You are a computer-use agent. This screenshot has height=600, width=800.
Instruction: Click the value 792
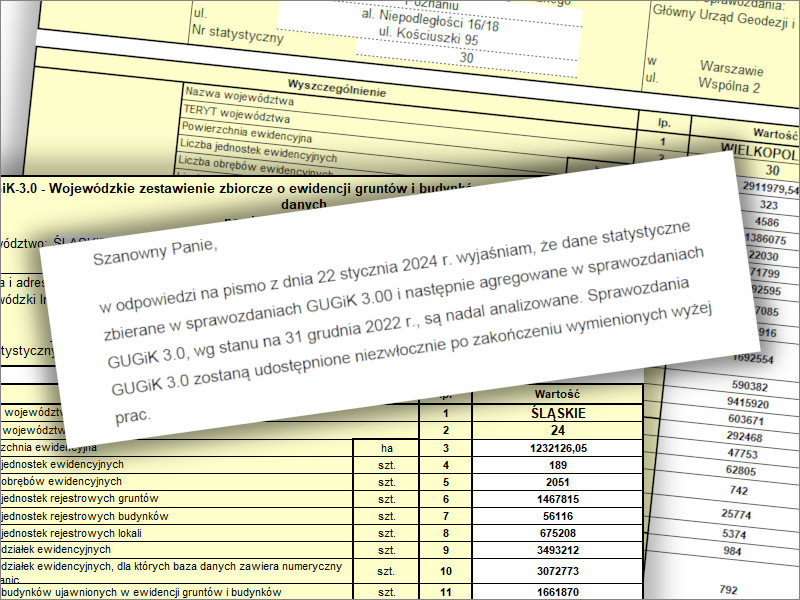(x=729, y=590)
